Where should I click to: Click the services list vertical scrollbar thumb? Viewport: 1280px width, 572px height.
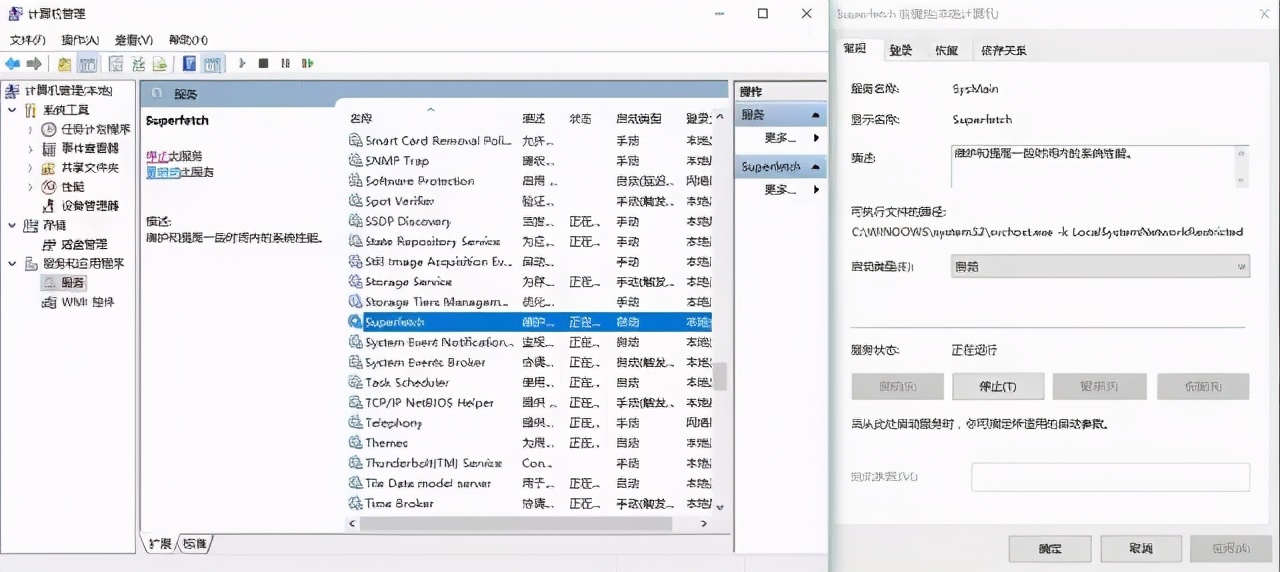click(719, 375)
